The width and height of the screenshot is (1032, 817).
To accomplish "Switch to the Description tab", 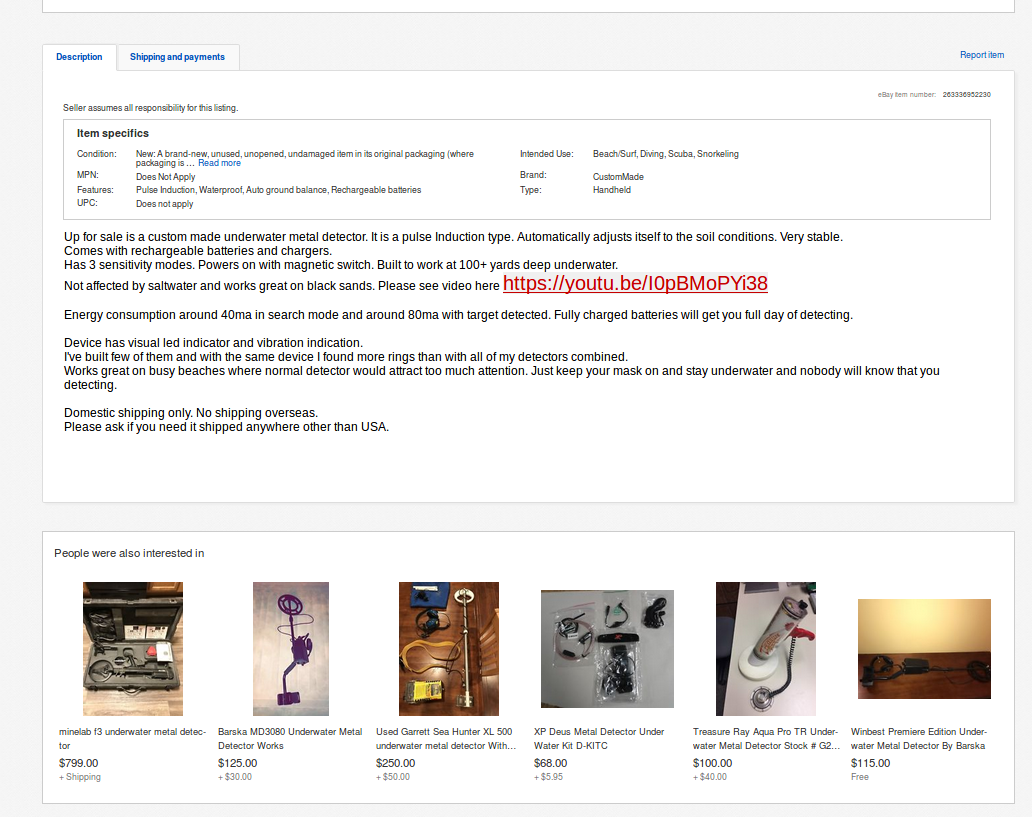I will (x=79, y=57).
